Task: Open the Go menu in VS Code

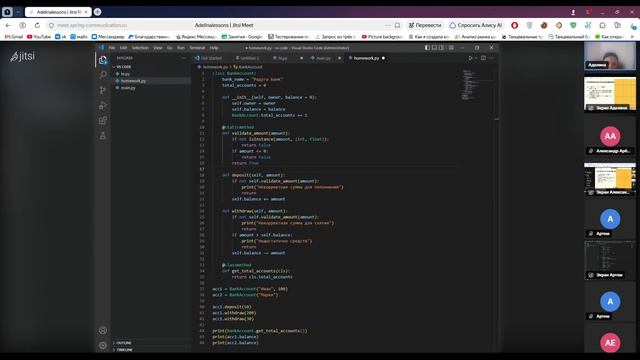Action: point(169,48)
